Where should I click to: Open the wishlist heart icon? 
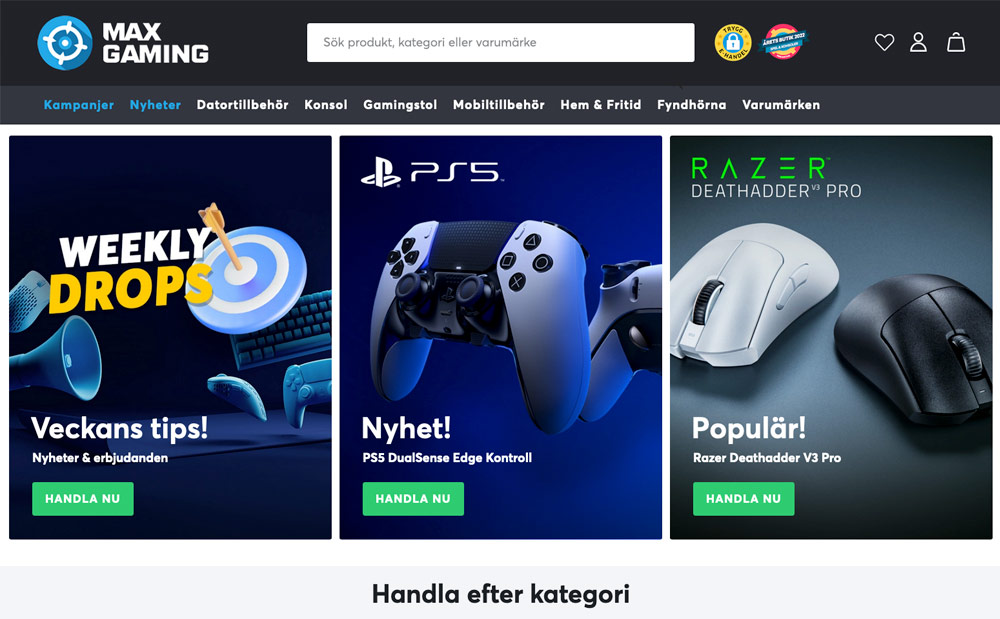884,43
